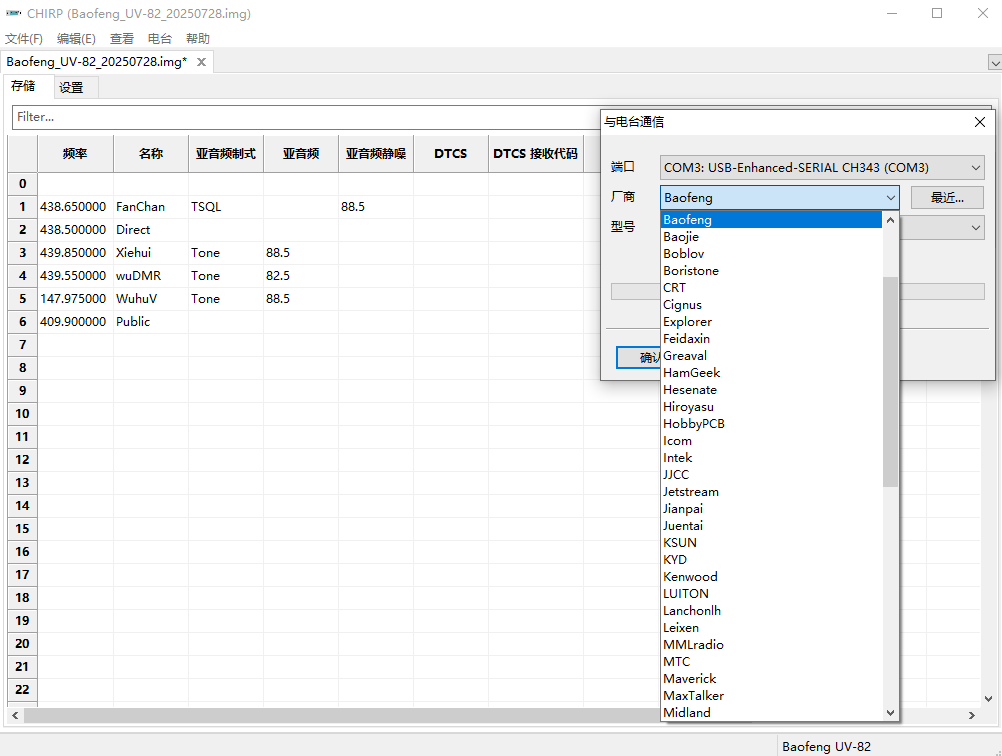Select the Xiehui name cell

point(151,253)
